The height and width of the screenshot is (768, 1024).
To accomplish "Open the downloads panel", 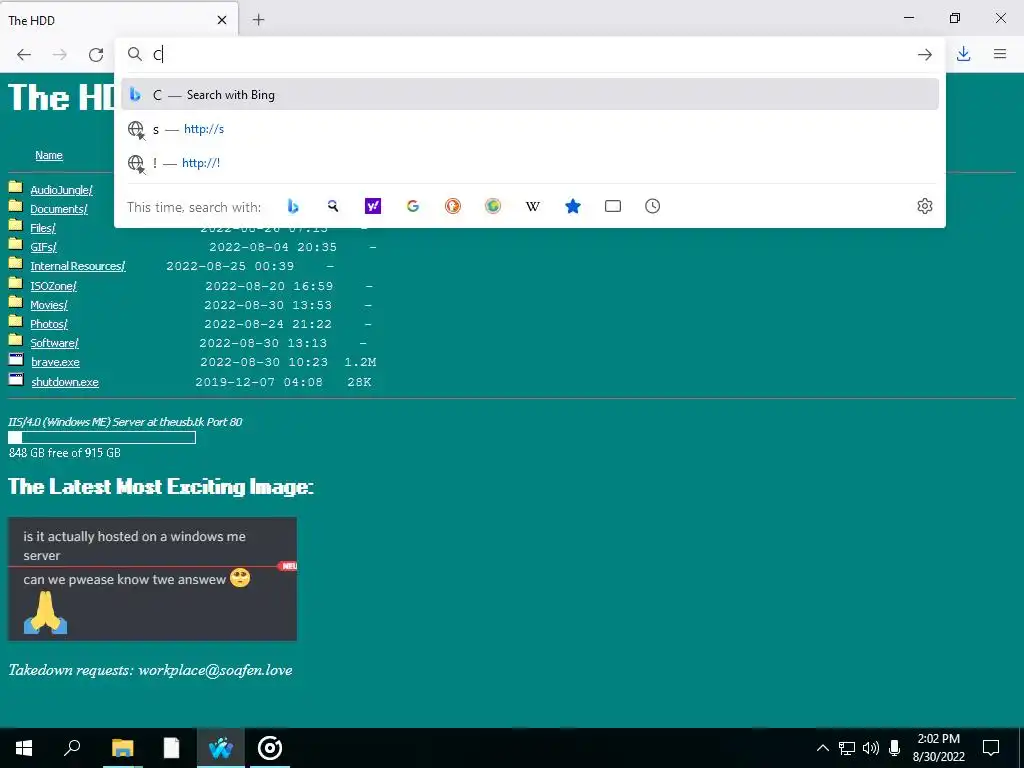I will 963,54.
